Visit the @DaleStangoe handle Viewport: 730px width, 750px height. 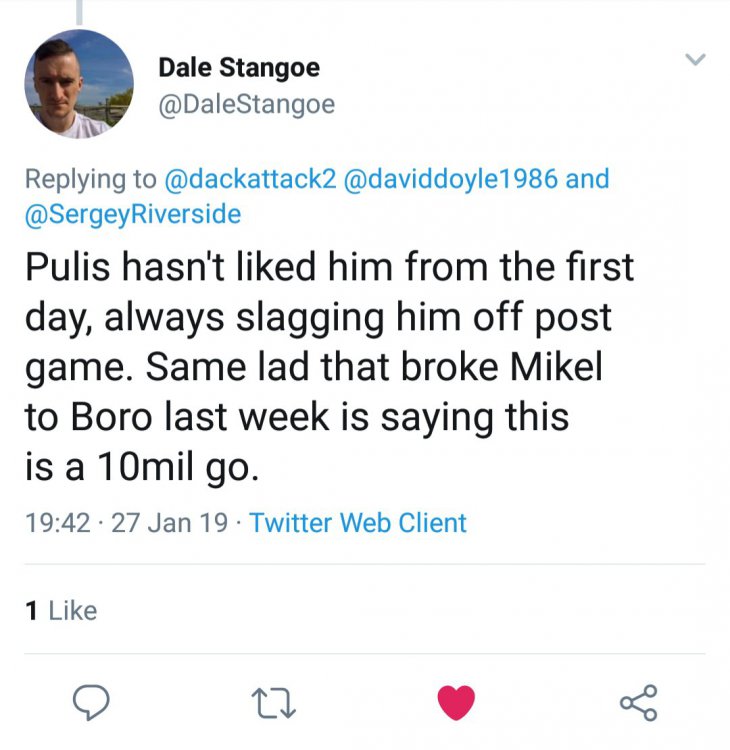point(247,104)
